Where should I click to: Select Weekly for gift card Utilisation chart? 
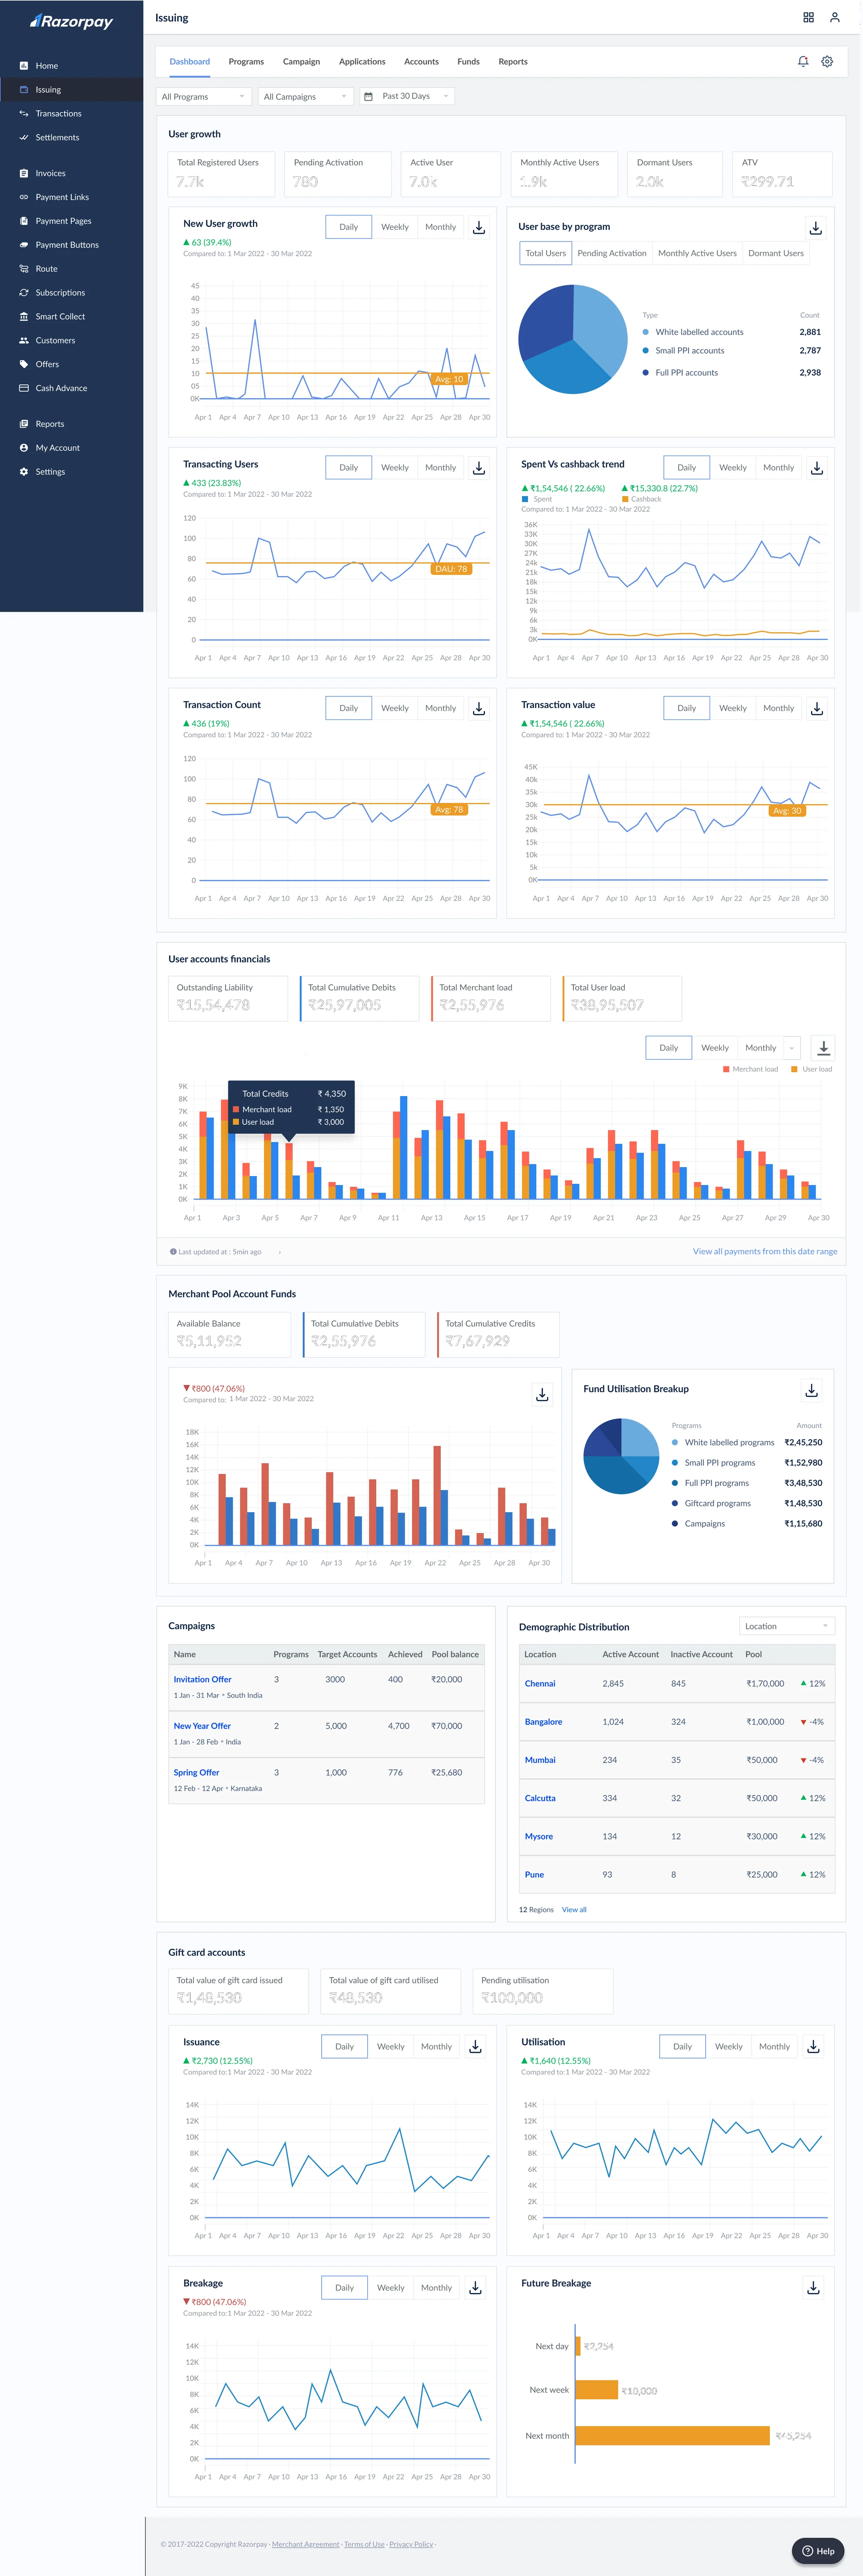729,2047
